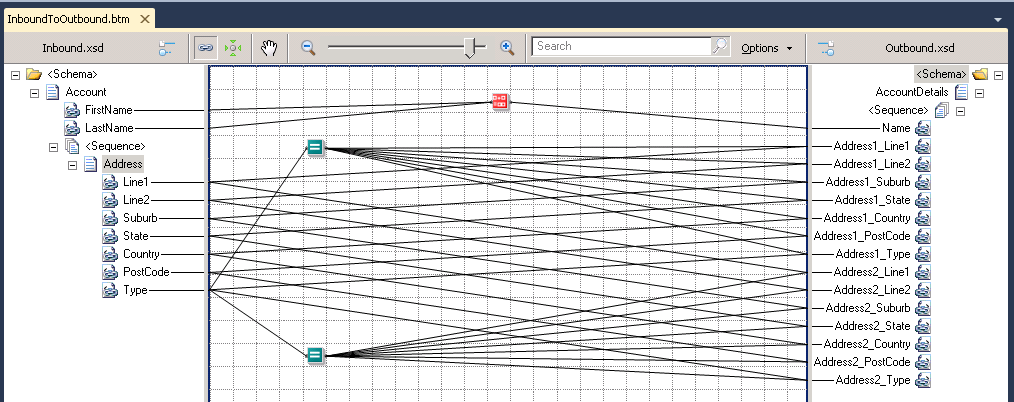
Task: Open the Options dropdown menu
Action: (766, 47)
